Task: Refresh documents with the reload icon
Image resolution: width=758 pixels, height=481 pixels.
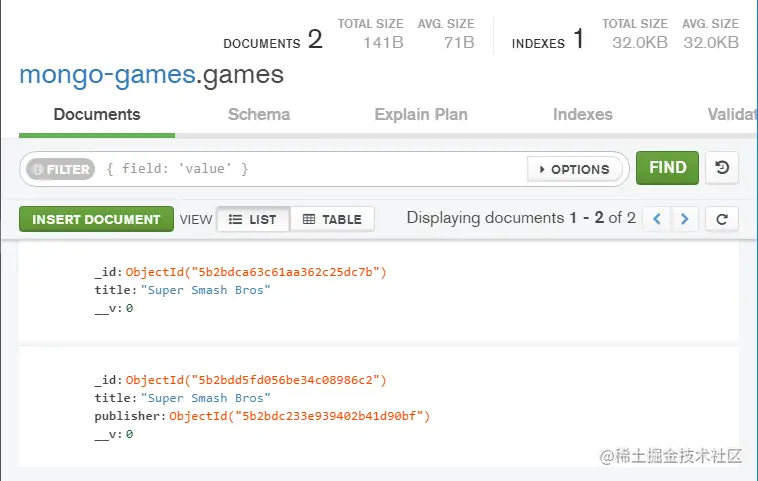Action: [x=722, y=219]
